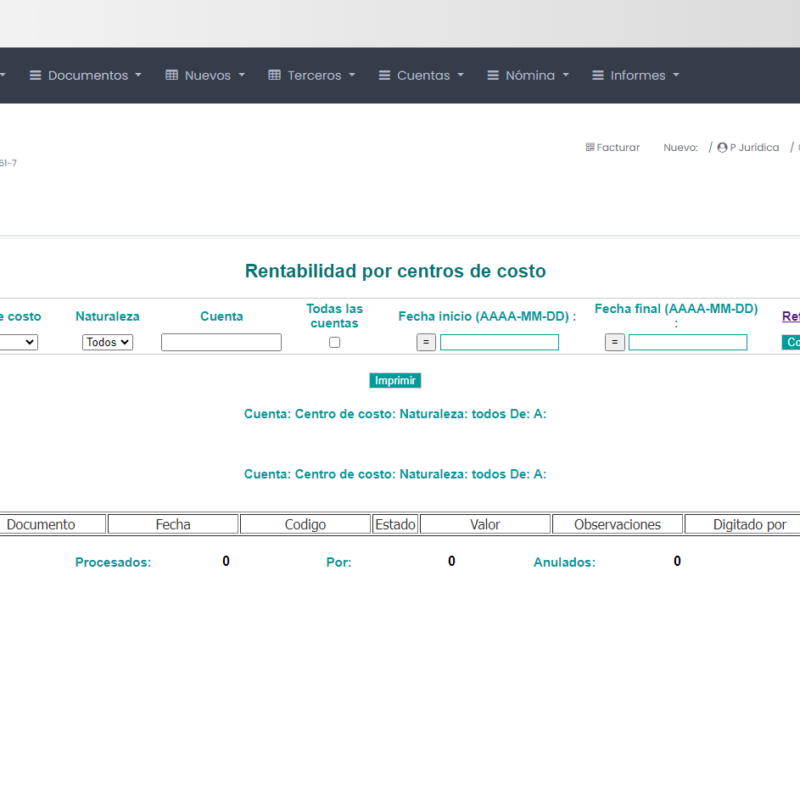
Task: Click the '=' button beside Fecha inicio
Action: point(426,342)
